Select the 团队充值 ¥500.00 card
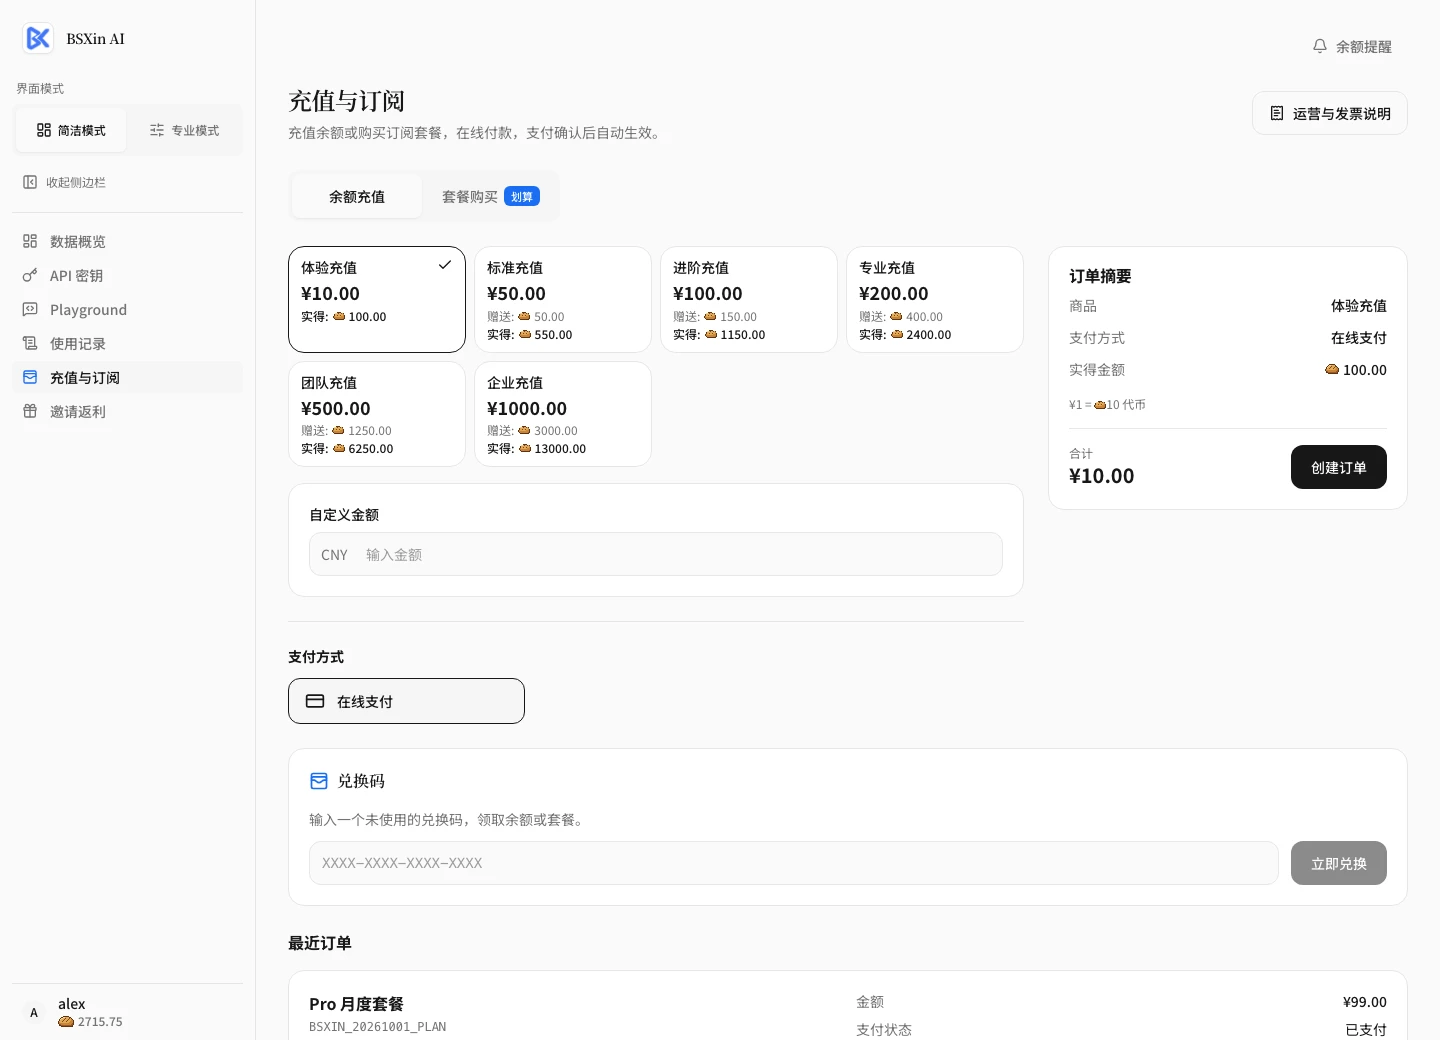The width and height of the screenshot is (1440, 1040). pos(377,414)
